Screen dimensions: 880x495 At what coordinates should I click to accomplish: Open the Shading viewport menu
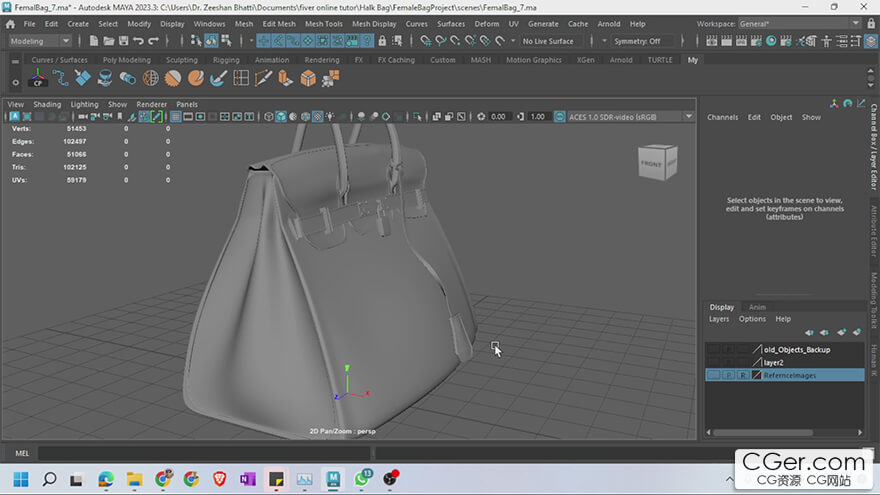click(x=47, y=104)
